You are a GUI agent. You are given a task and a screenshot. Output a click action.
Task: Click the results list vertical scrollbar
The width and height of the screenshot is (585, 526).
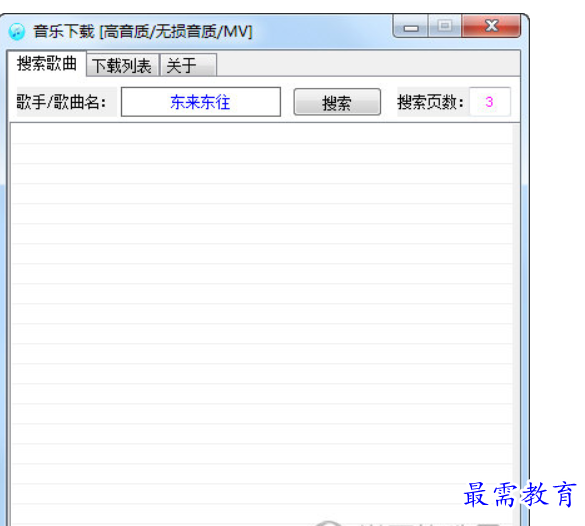click(x=516, y=325)
